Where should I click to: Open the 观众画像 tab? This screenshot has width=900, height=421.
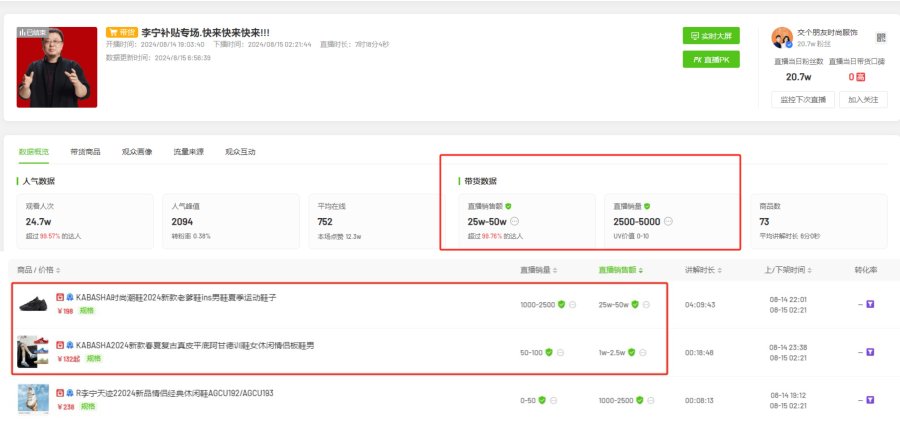pos(137,151)
